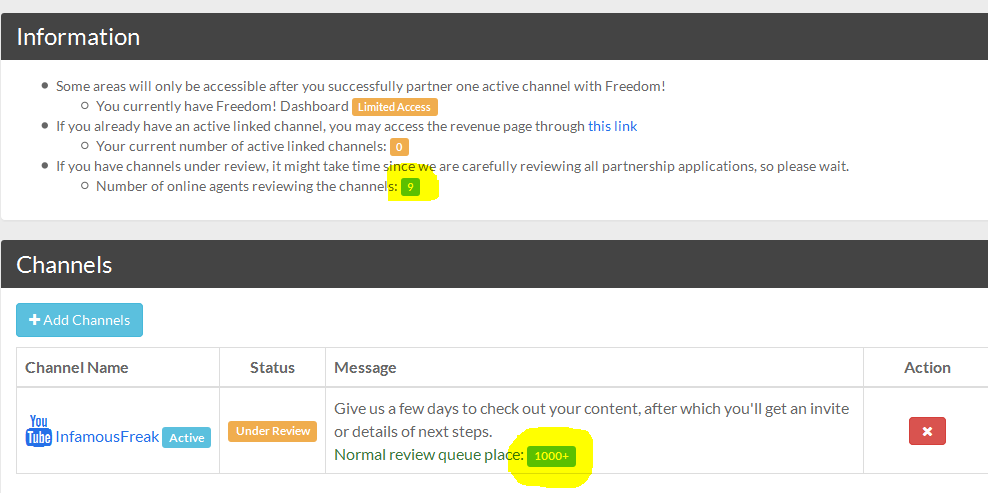Viewport: 988px width, 493px height.
Task: Click the 1000+ queue place badge
Action: tap(552, 456)
